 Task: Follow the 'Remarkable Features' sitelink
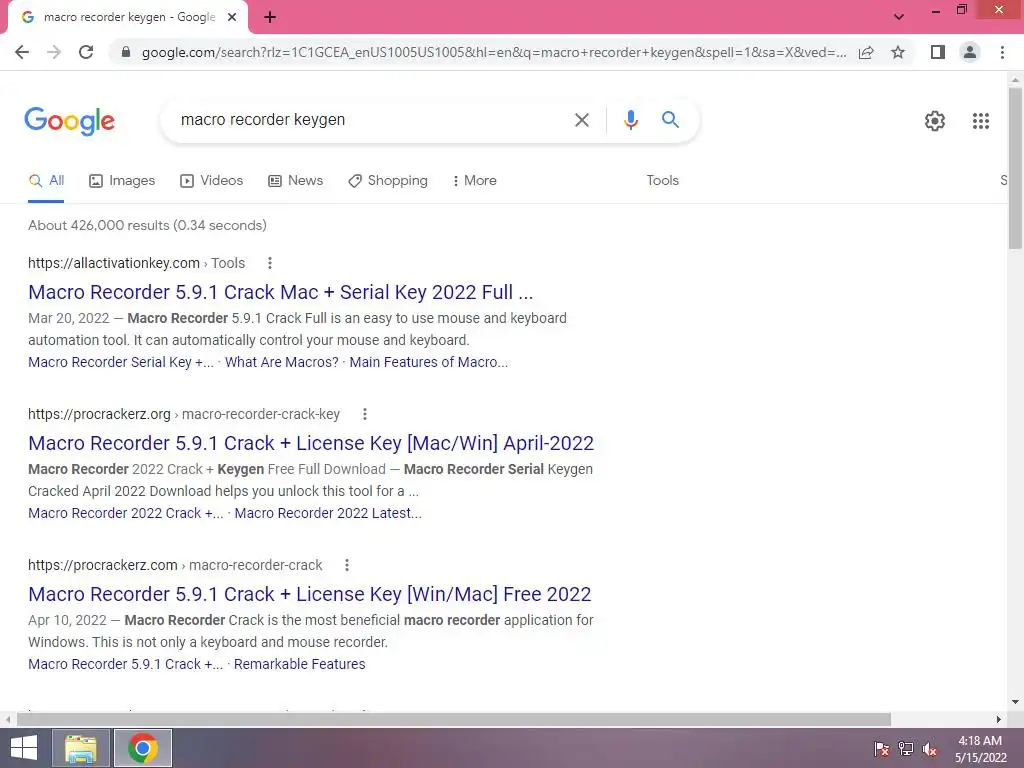[x=300, y=664]
